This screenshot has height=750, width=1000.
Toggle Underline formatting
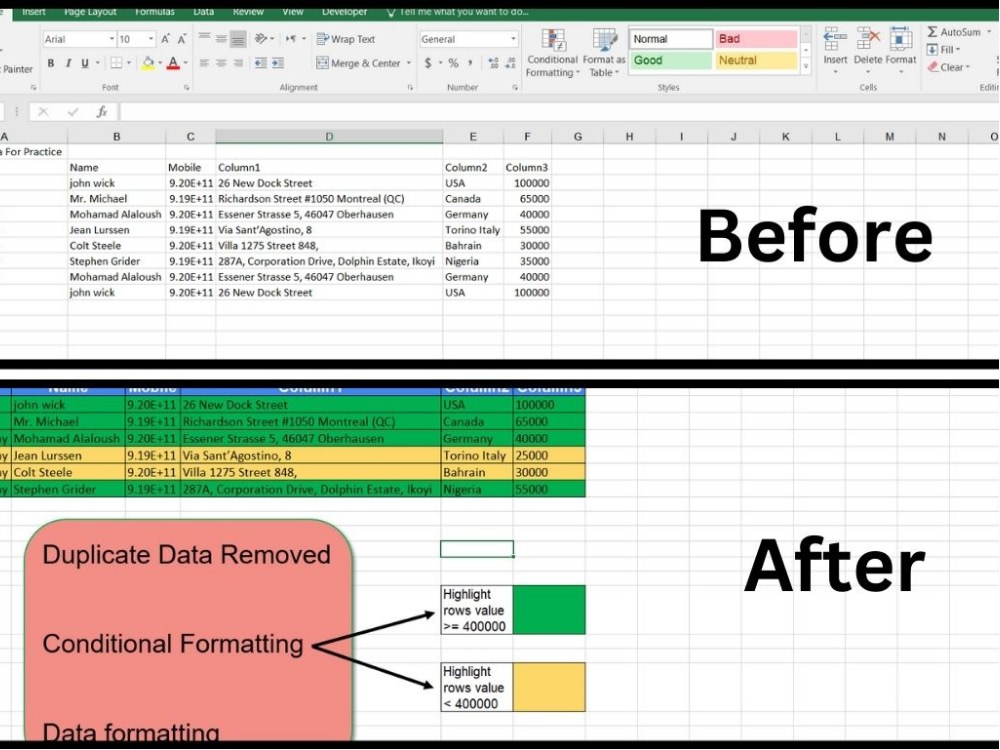[84, 63]
